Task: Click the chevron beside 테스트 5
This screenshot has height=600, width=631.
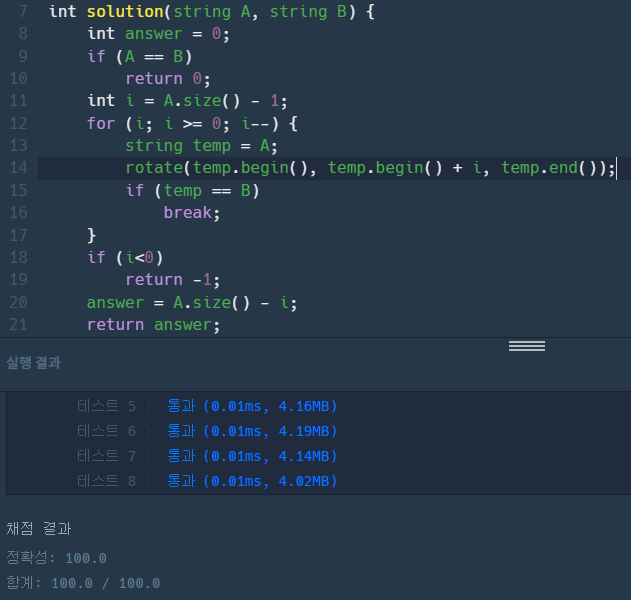Action: tap(148, 406)
